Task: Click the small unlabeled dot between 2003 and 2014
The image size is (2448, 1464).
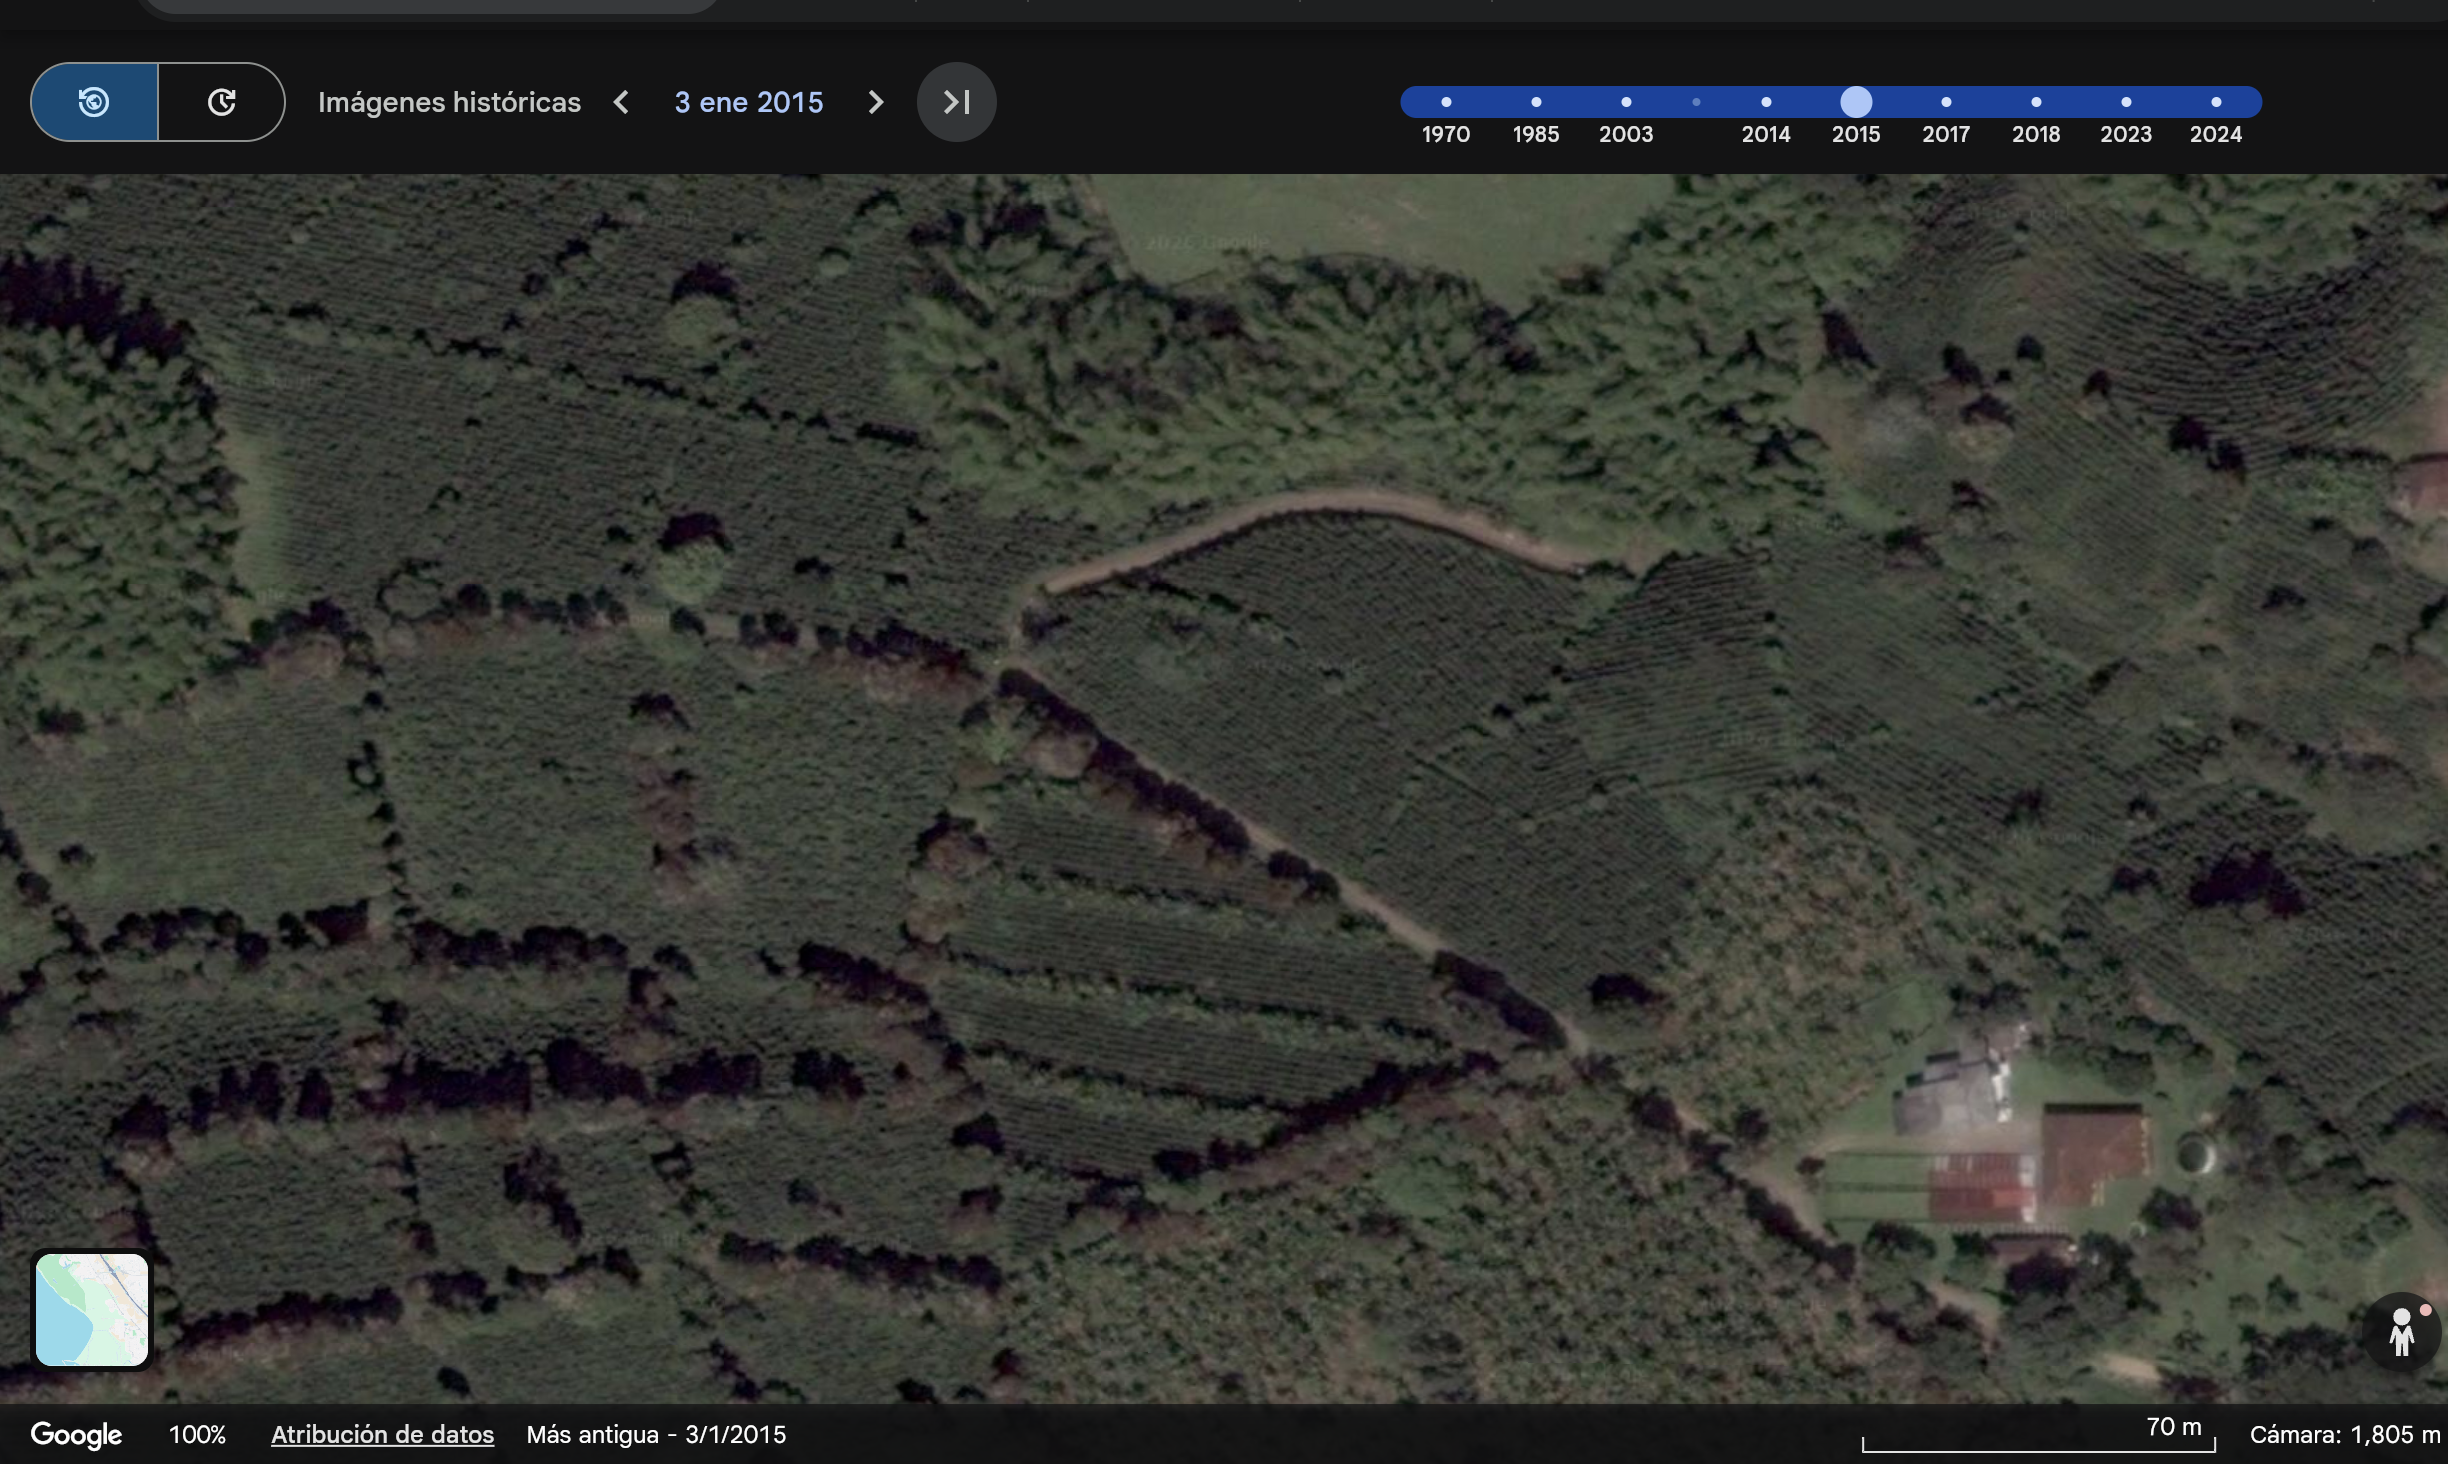Action: [x=1696, y=102]
